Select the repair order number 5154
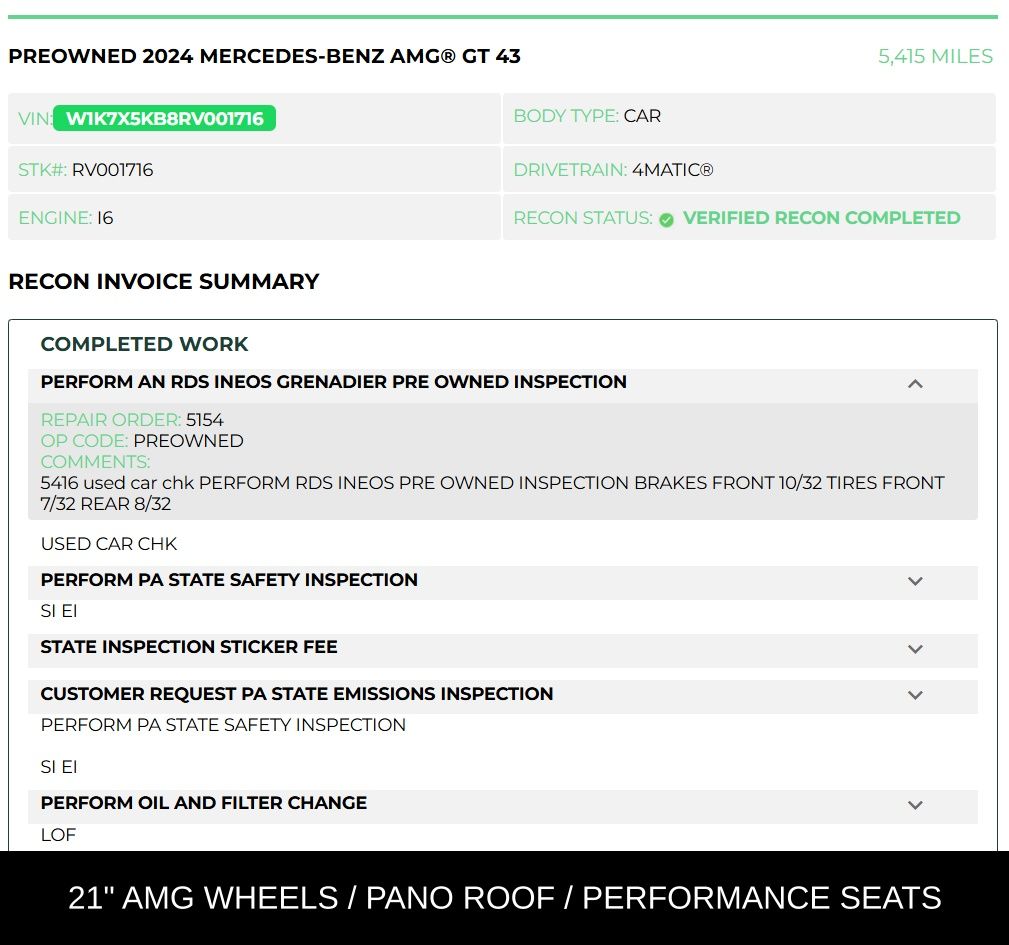Screen dimensions: 1009x945 (x=205, y=420)
